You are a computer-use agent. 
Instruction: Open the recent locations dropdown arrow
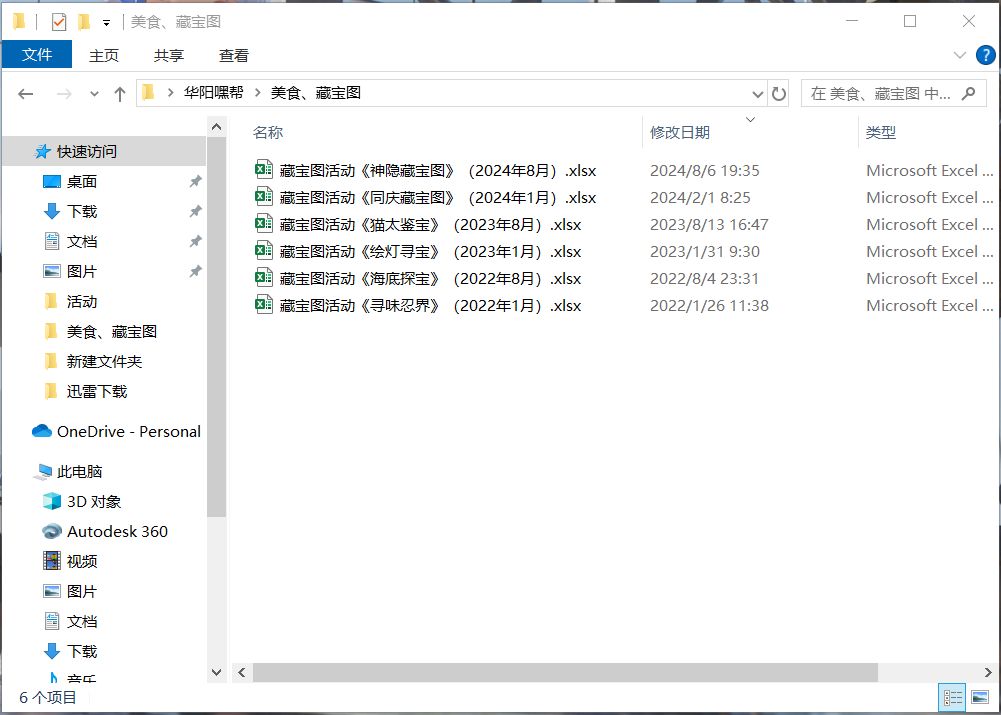coord(94,94)
